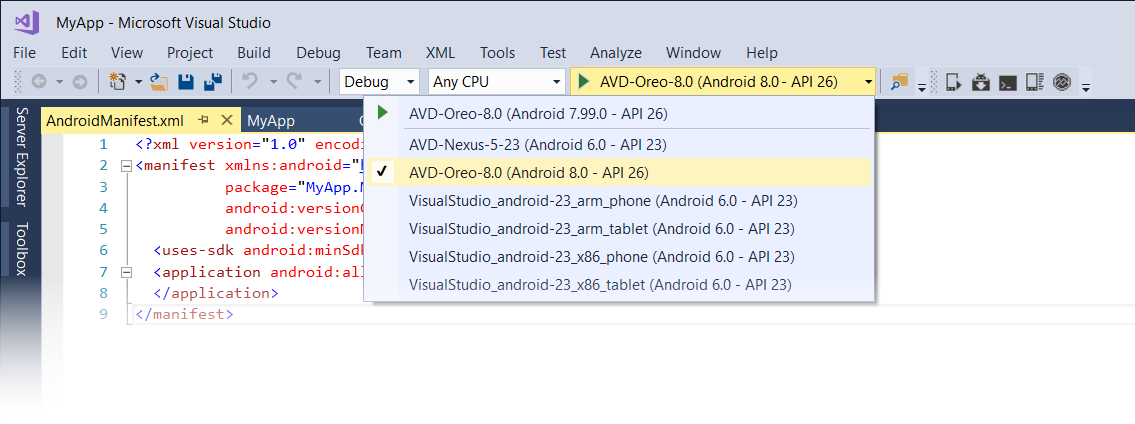1135x424 pixels.
Task: Click the round profiler icon in toolbar
Action: [1062, 82]
